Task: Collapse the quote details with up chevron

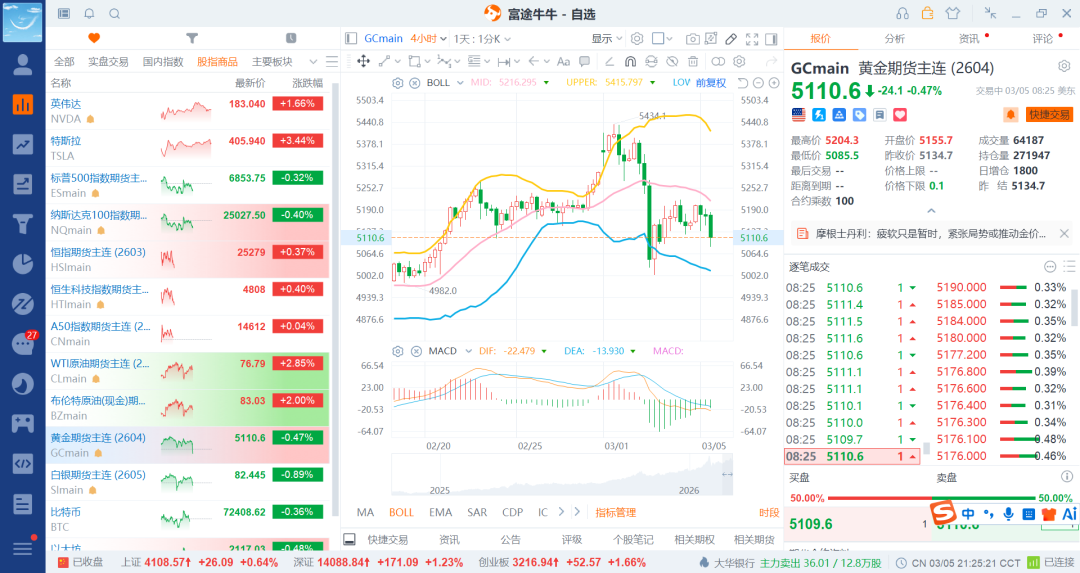Action: point(931,211)
